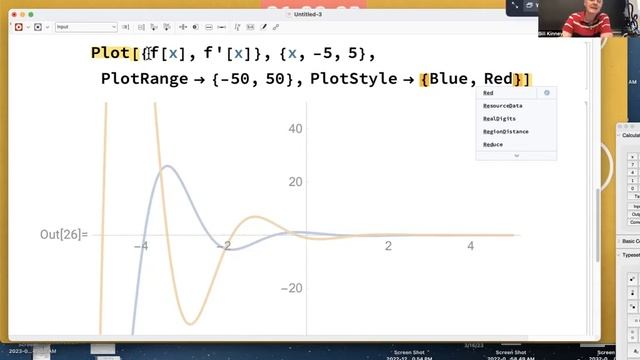Screen dimensions: 640x360
Task: Click the red square icon in the notebook toolbar
Action: pyautogui.click(x=18, y=27)
